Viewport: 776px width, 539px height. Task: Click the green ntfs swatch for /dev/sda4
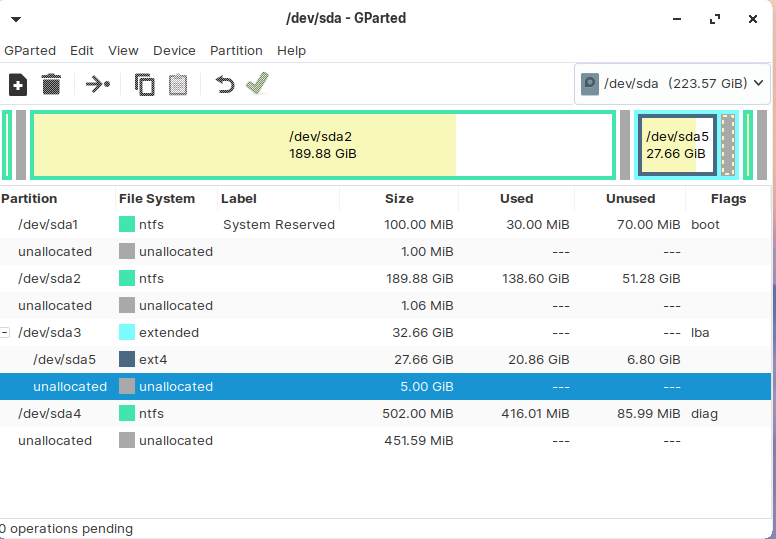[x=127, y=413]
